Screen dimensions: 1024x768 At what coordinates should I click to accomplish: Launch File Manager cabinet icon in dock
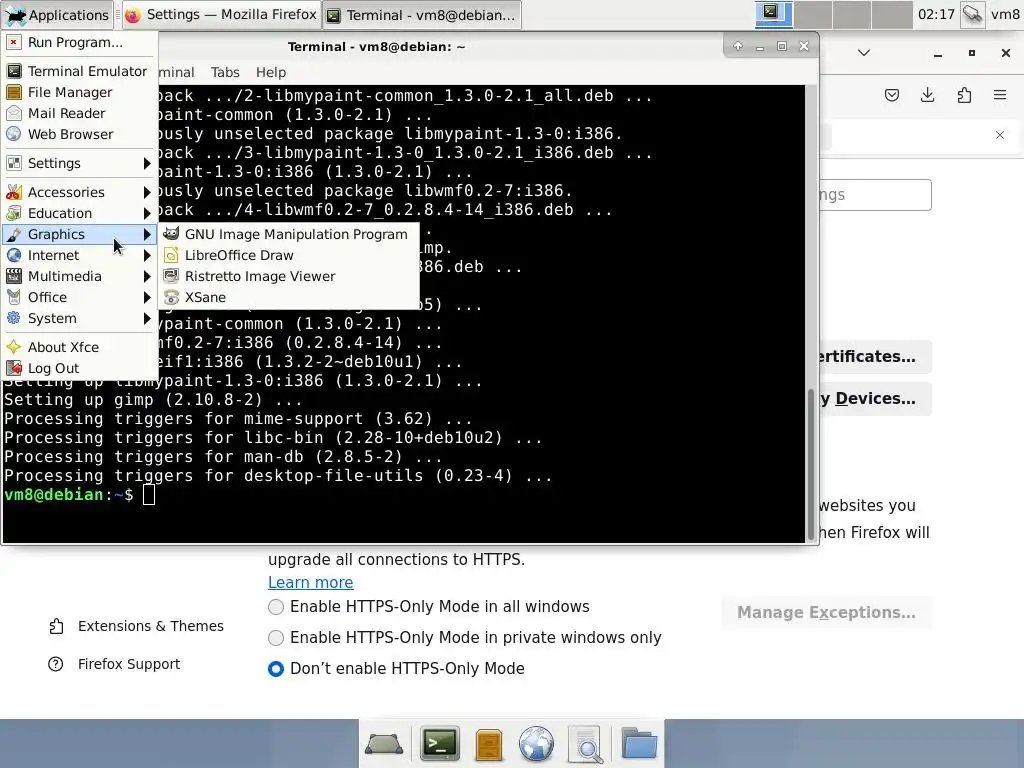click(x=488, y=744)
